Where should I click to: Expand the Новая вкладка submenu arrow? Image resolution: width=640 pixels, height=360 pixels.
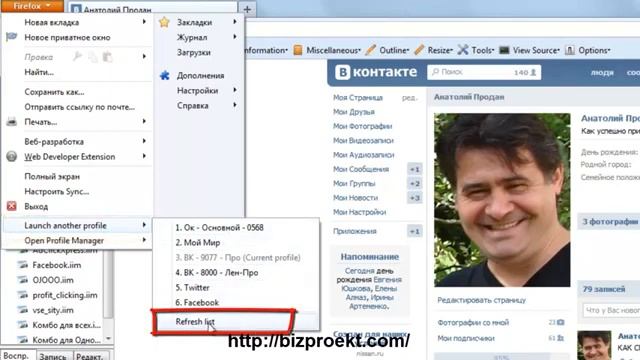144,22
